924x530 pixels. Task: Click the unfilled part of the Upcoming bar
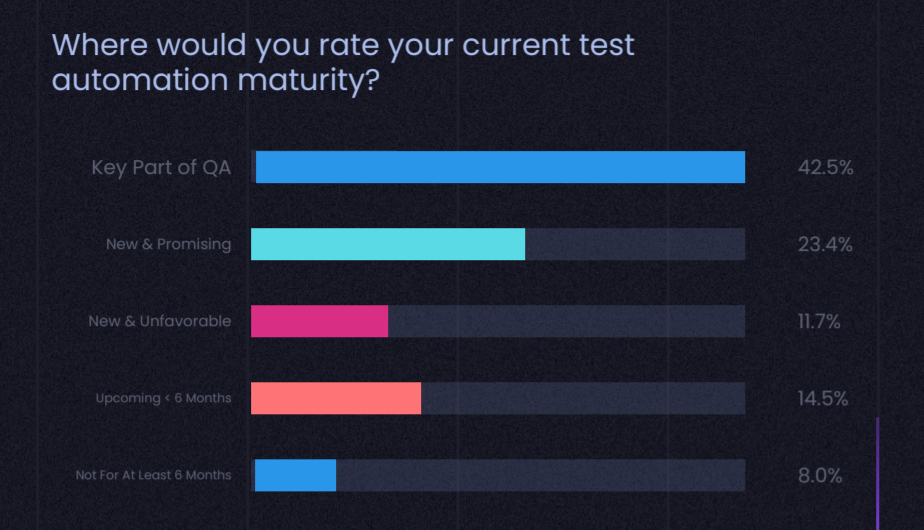pos(583,398)
